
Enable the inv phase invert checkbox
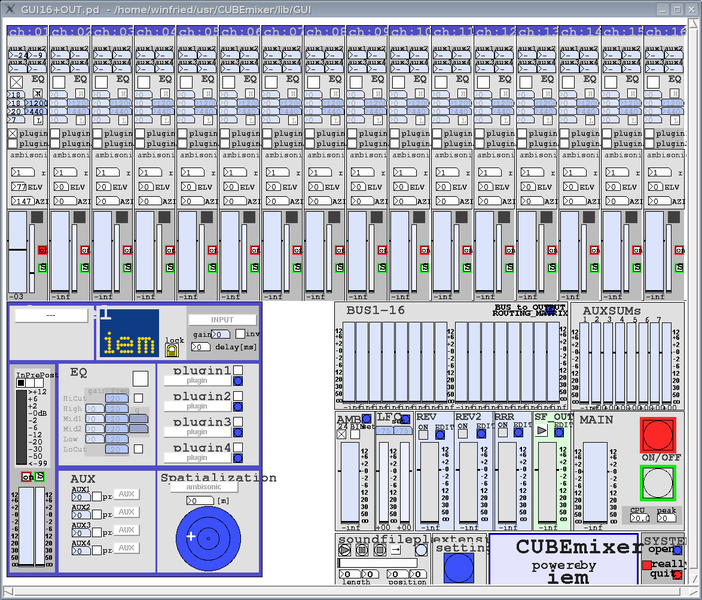tap(239, 334)
